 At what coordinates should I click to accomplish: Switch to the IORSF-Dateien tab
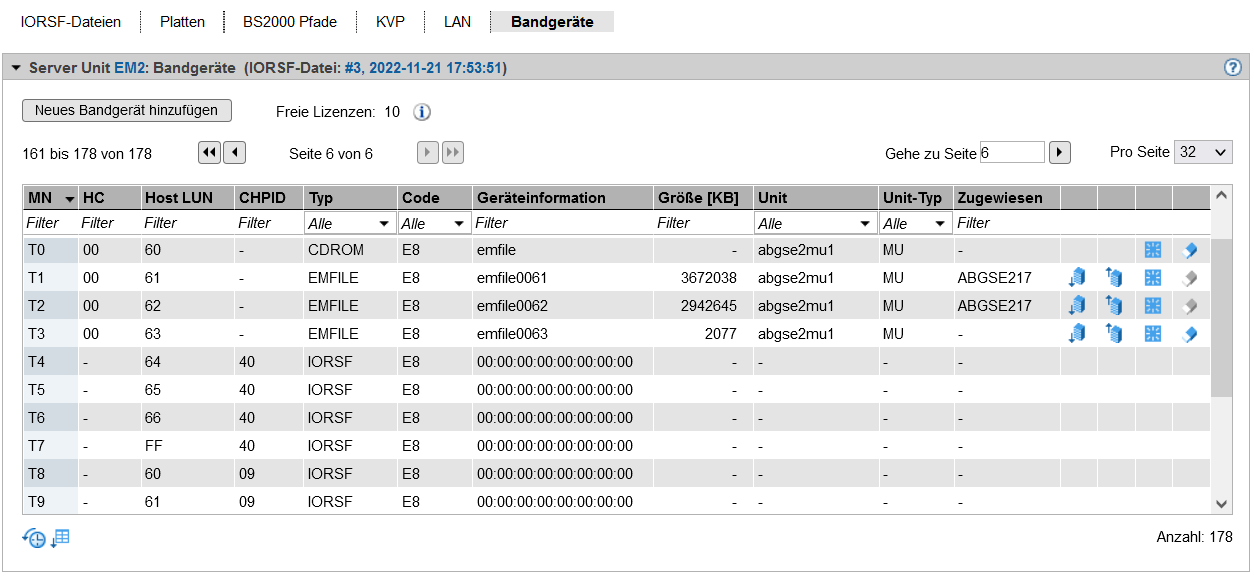[70, 21]
